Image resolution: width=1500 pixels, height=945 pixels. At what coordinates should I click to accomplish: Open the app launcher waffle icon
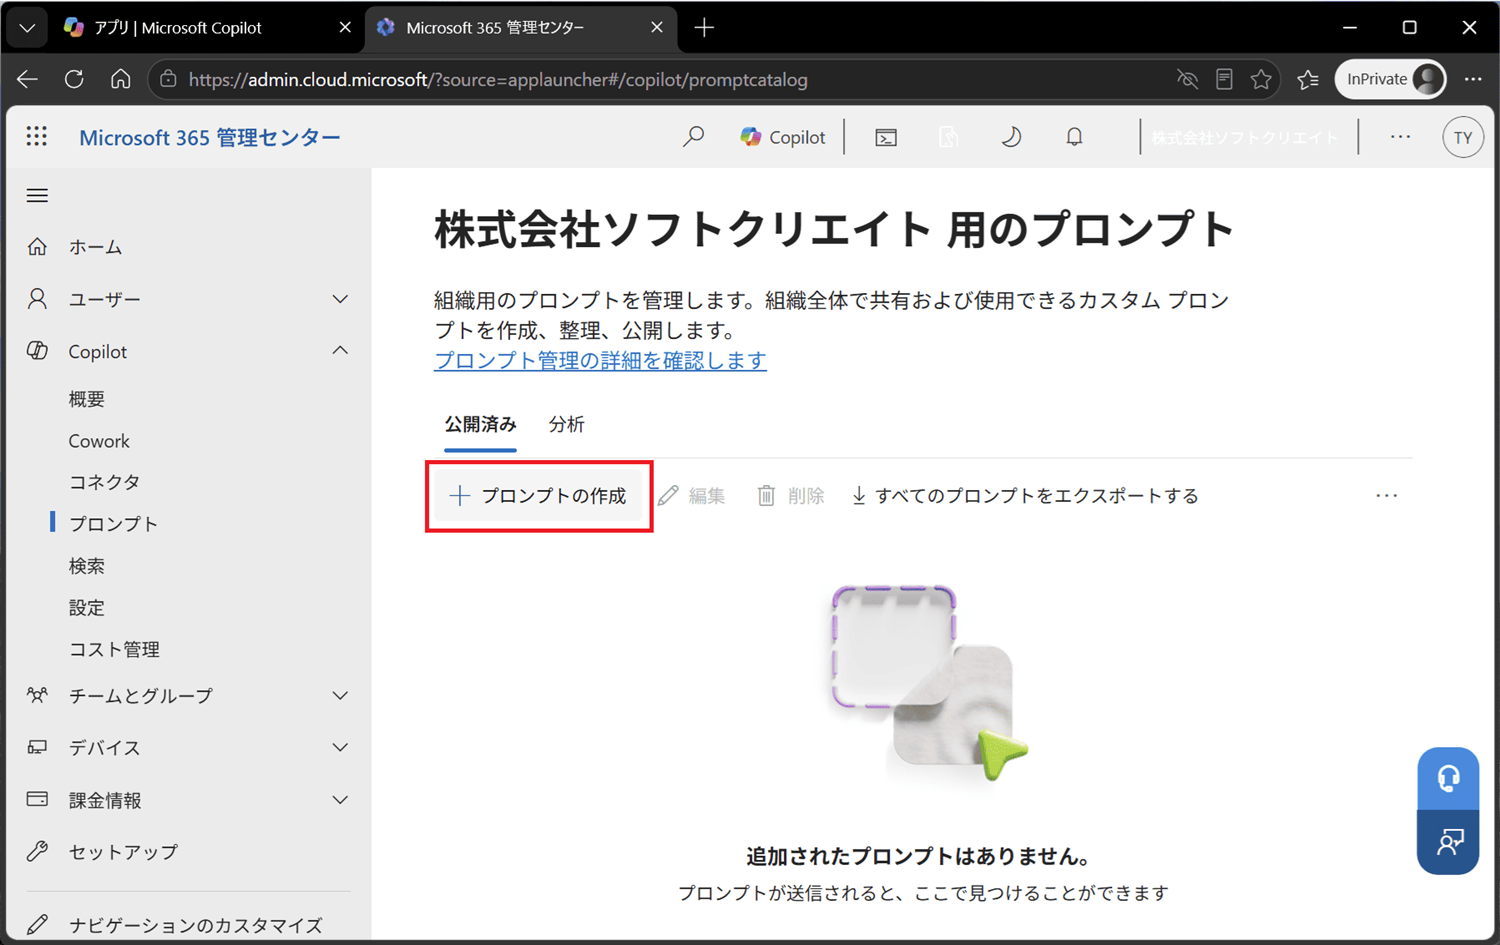37,136
